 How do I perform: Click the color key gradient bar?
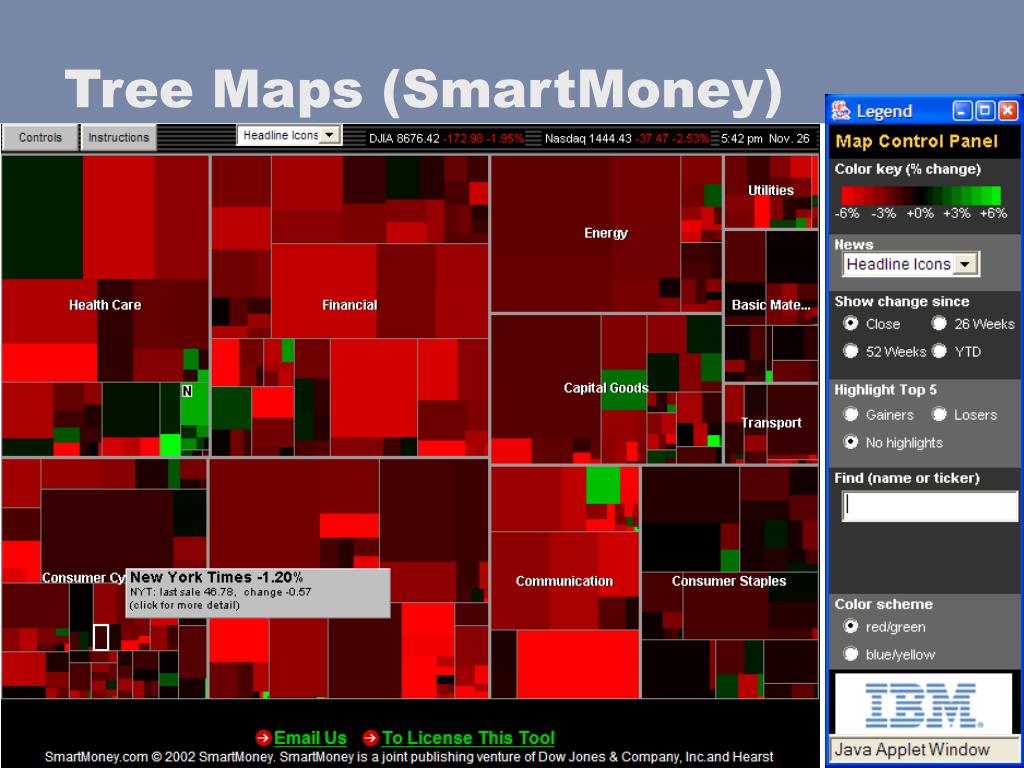tap(921, 195)
